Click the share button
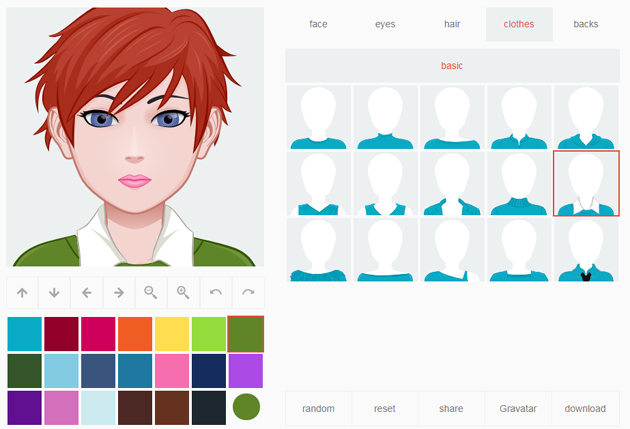 click(x=452, y=409)
